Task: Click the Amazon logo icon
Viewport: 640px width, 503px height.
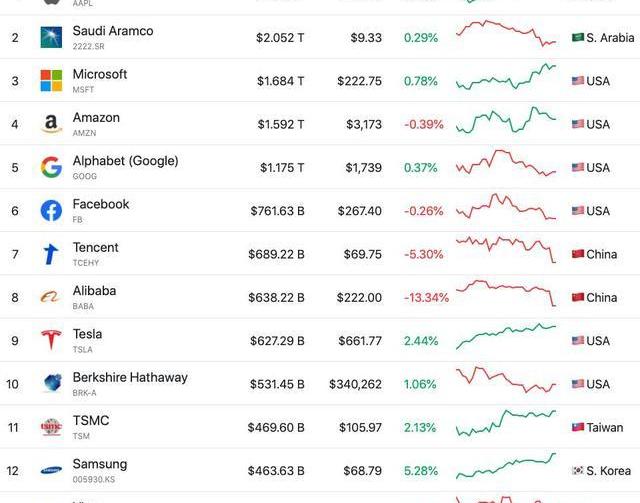Action: [x=51, y=124]
